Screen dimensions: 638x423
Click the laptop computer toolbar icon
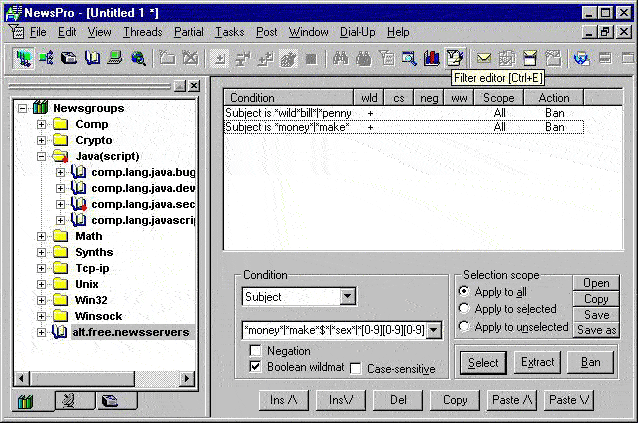115,59
